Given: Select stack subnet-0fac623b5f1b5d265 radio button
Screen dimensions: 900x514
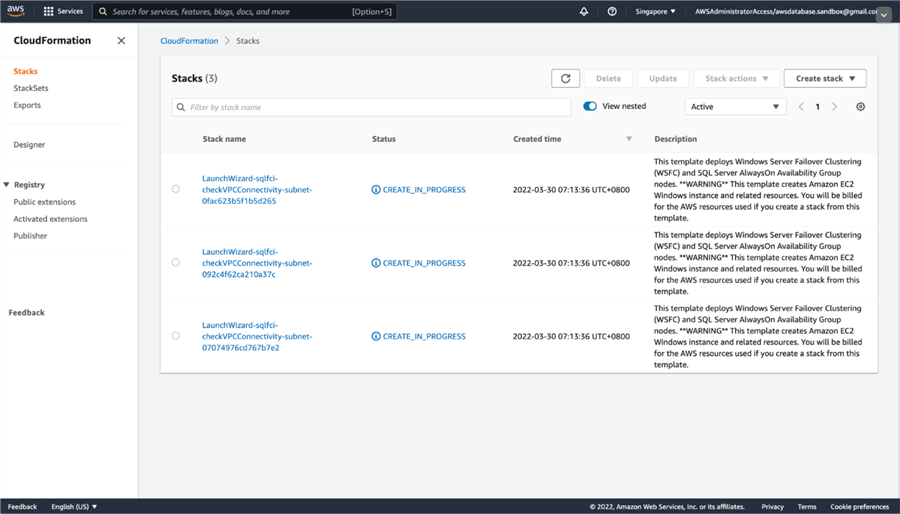Looking at the screenshot, I should (176, 189).
